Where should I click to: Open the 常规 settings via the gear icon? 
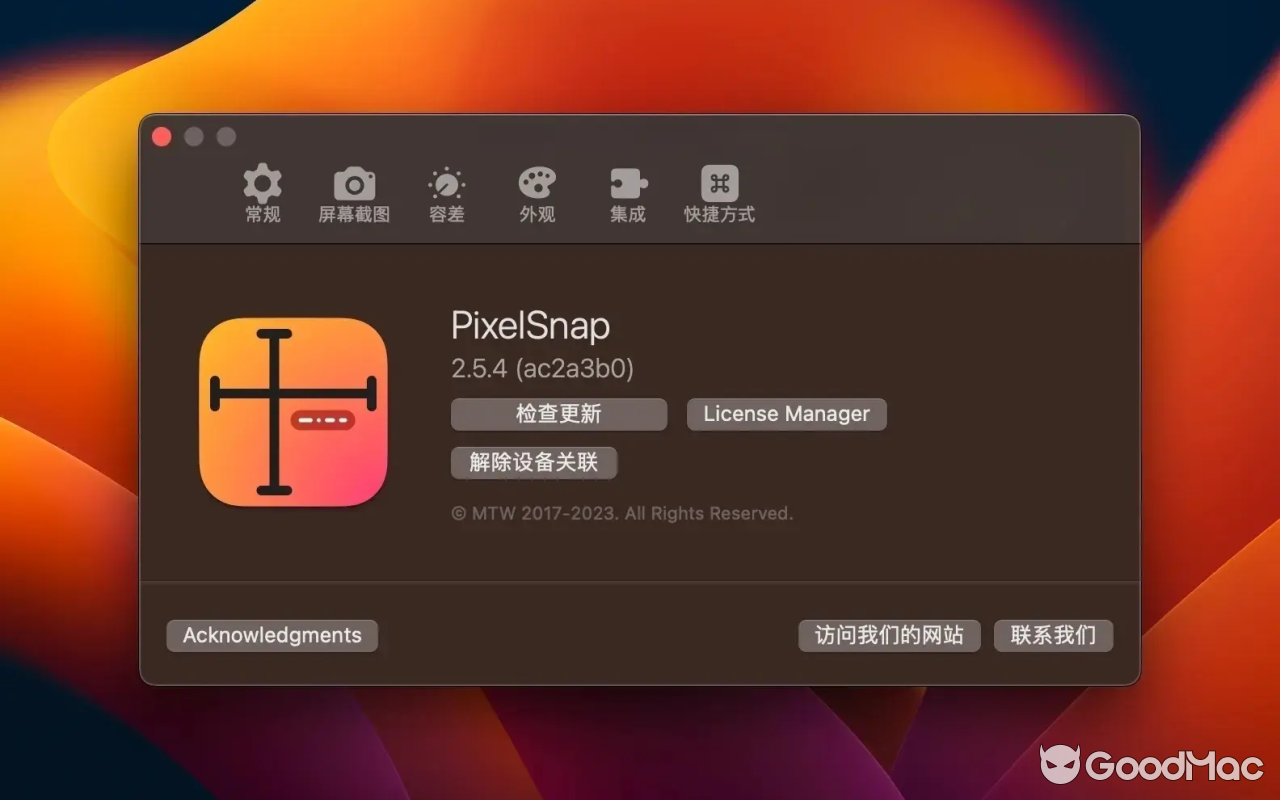pyautogui.click(x=262, y=183)
